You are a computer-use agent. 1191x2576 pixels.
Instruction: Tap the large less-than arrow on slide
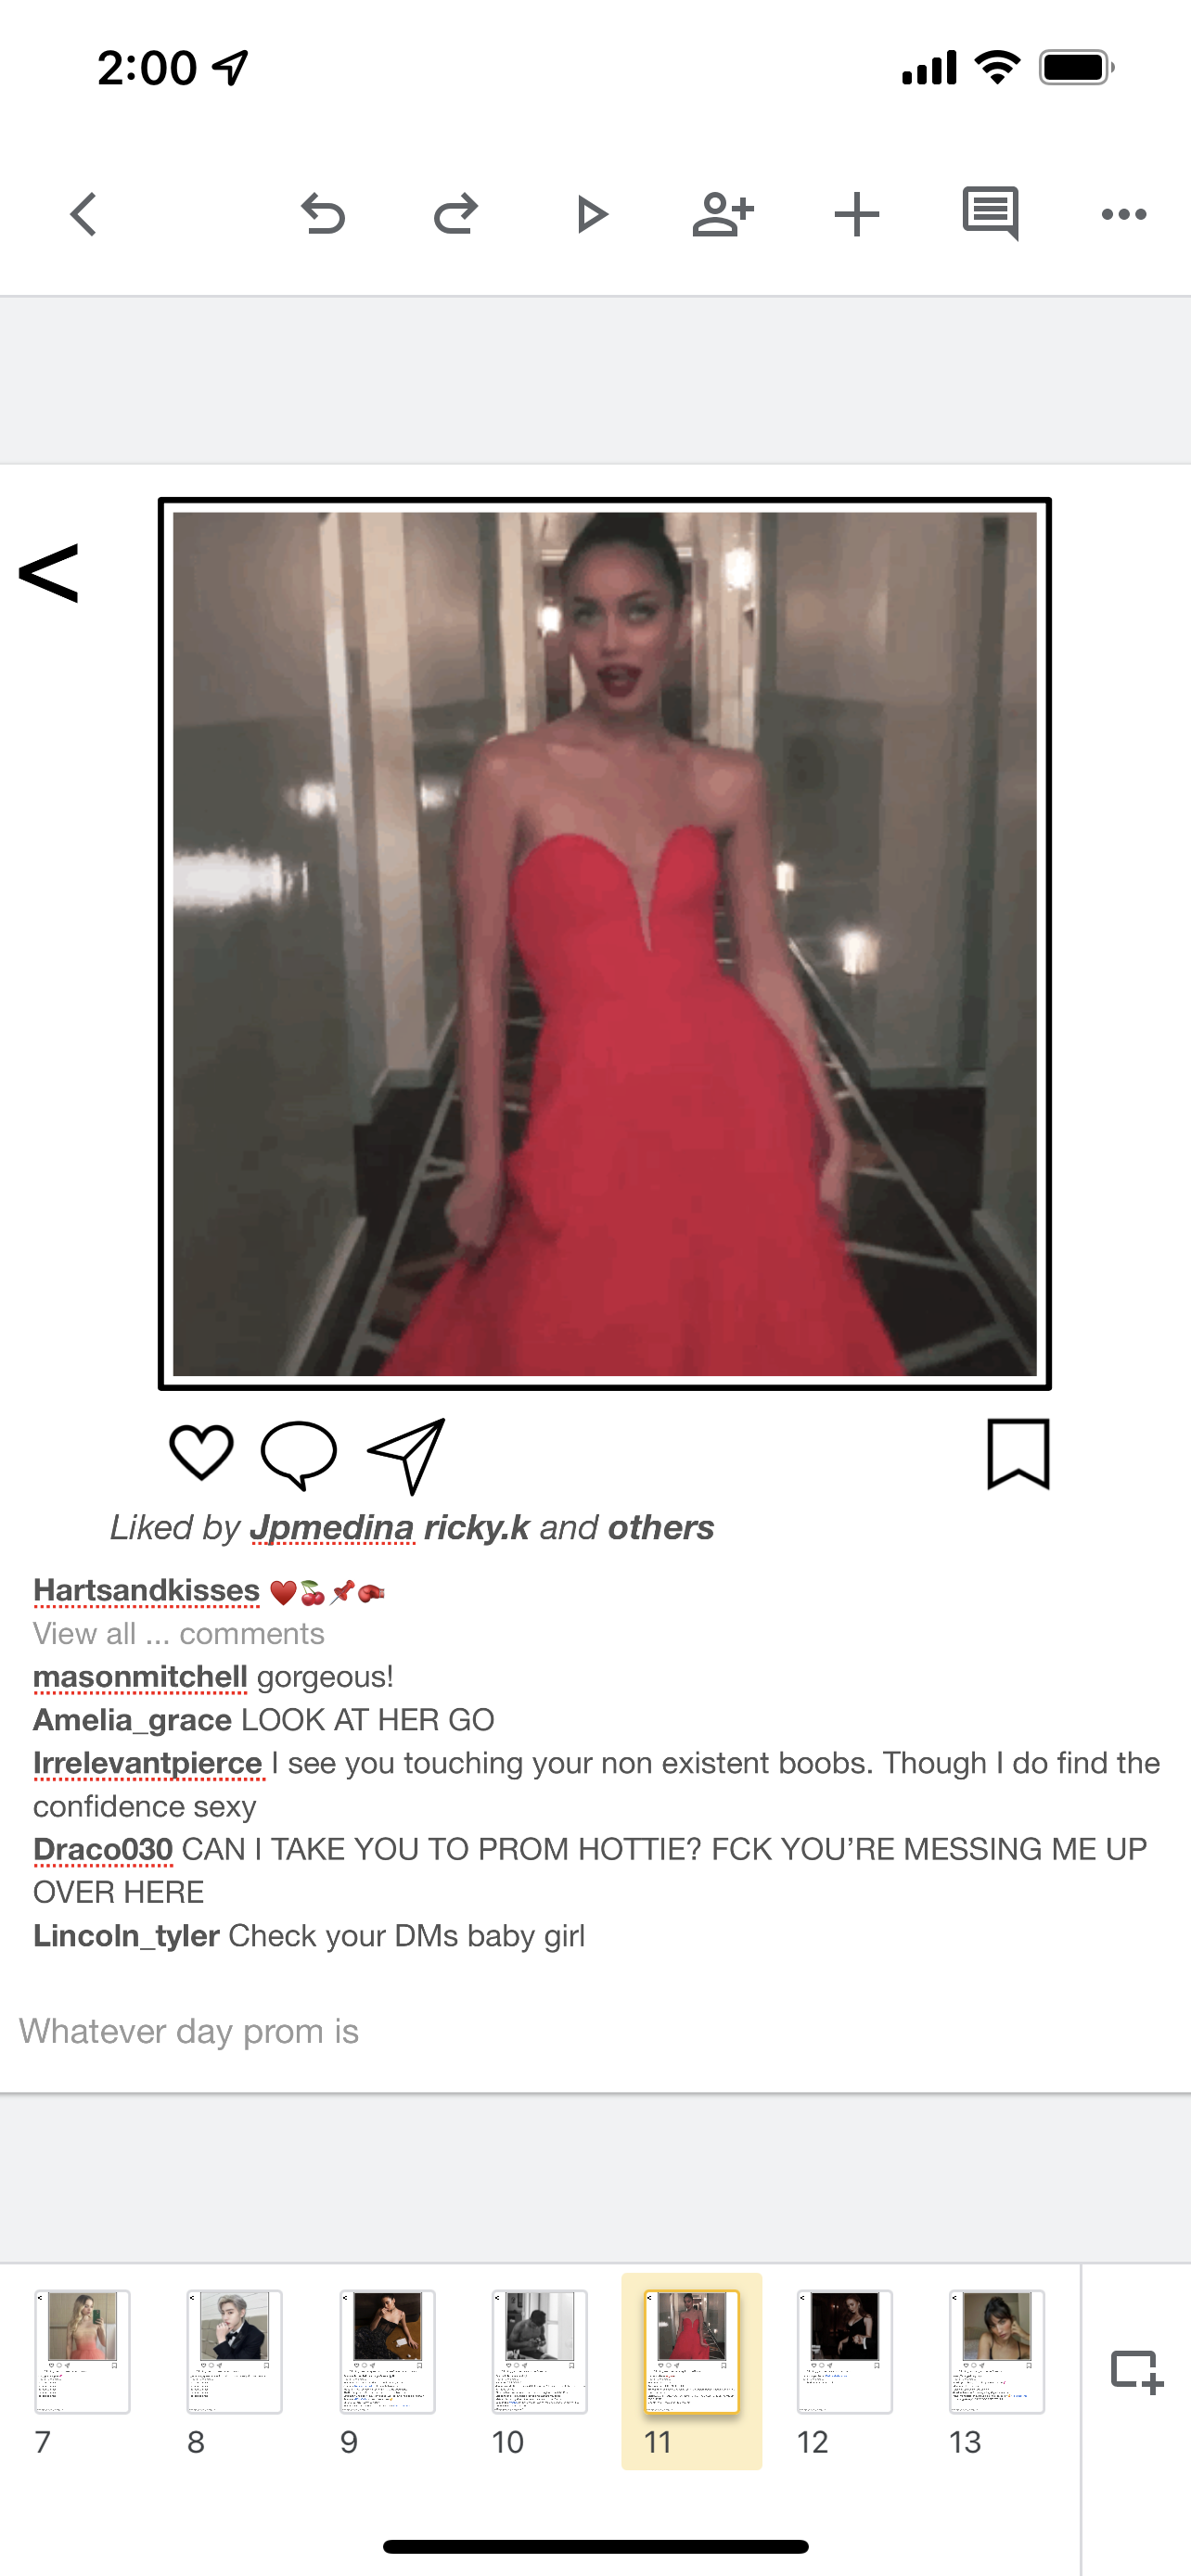pos(48,573)
